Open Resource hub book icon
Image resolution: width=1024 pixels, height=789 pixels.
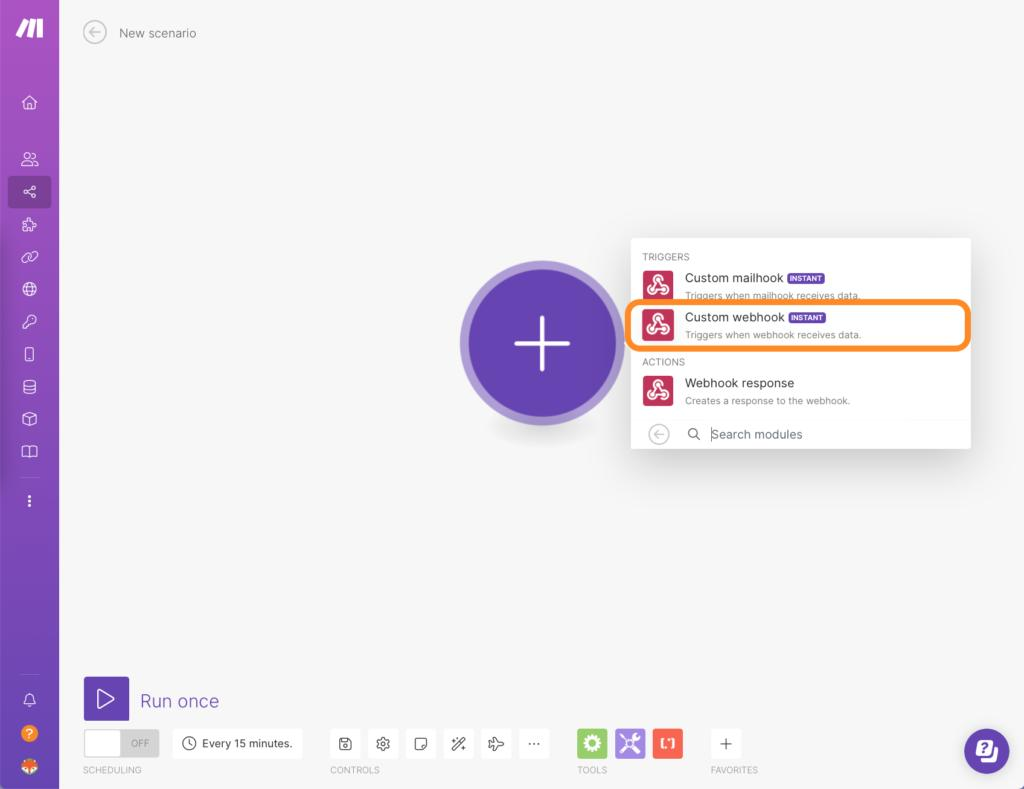pos(29,451)
